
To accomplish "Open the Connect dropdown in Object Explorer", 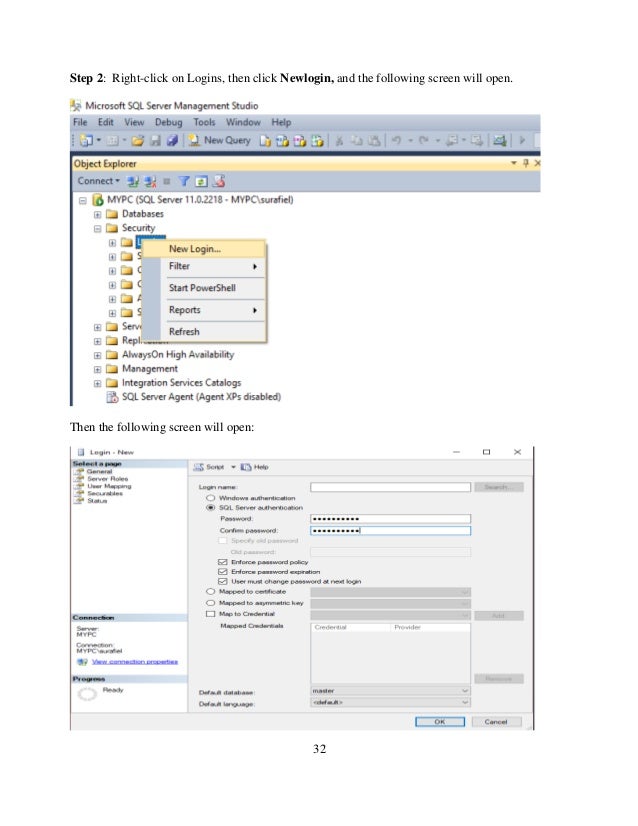I will [x=99, y=181].
